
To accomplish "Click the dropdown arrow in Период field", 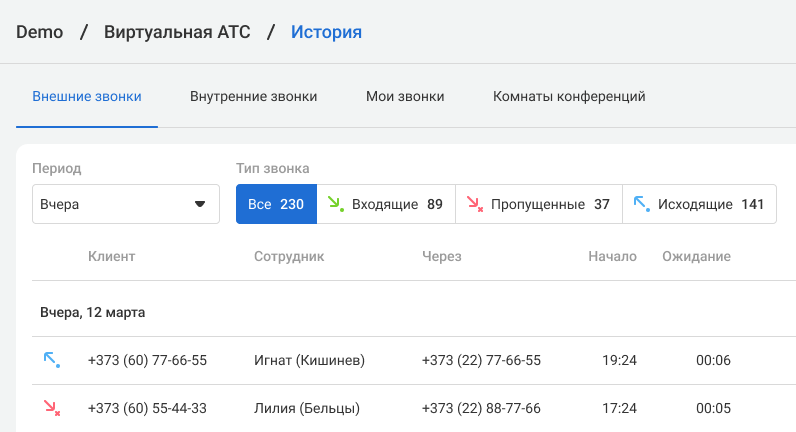I will [x=200, y=204].
